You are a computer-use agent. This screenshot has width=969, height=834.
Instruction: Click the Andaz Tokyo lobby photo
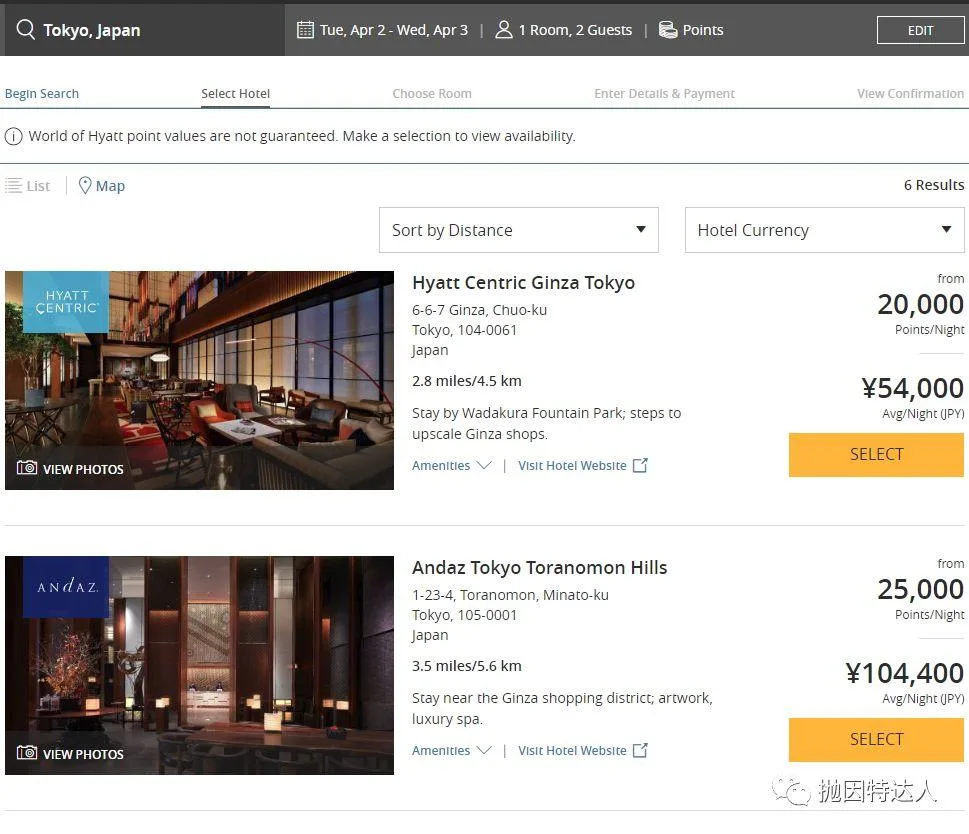[x=199, y=665]
